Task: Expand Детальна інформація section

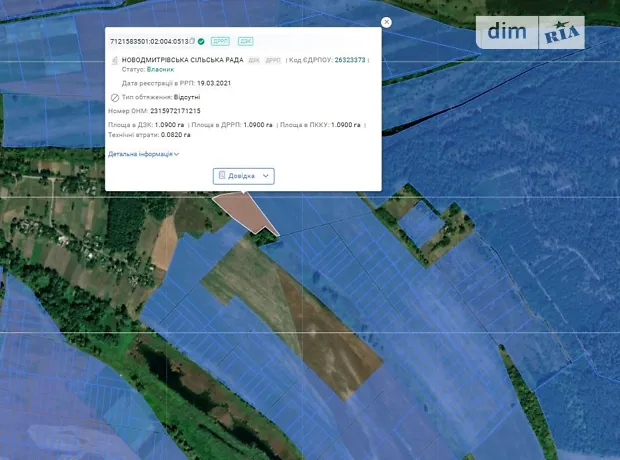Action: (144, 154)
